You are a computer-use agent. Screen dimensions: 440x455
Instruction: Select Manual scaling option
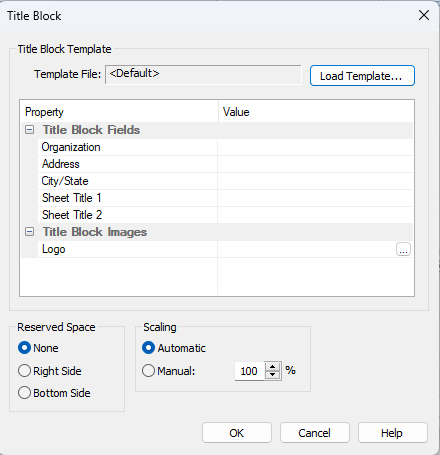148,371
